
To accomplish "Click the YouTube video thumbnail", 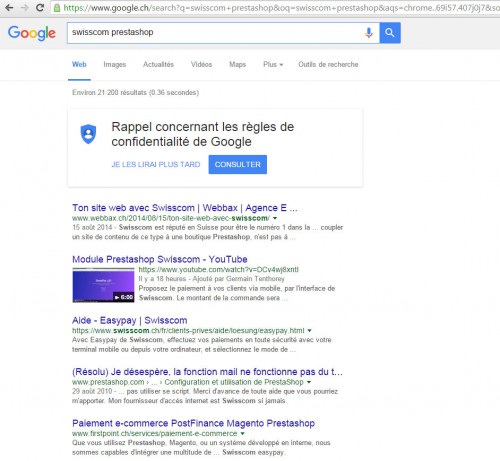I will (103, 285).
